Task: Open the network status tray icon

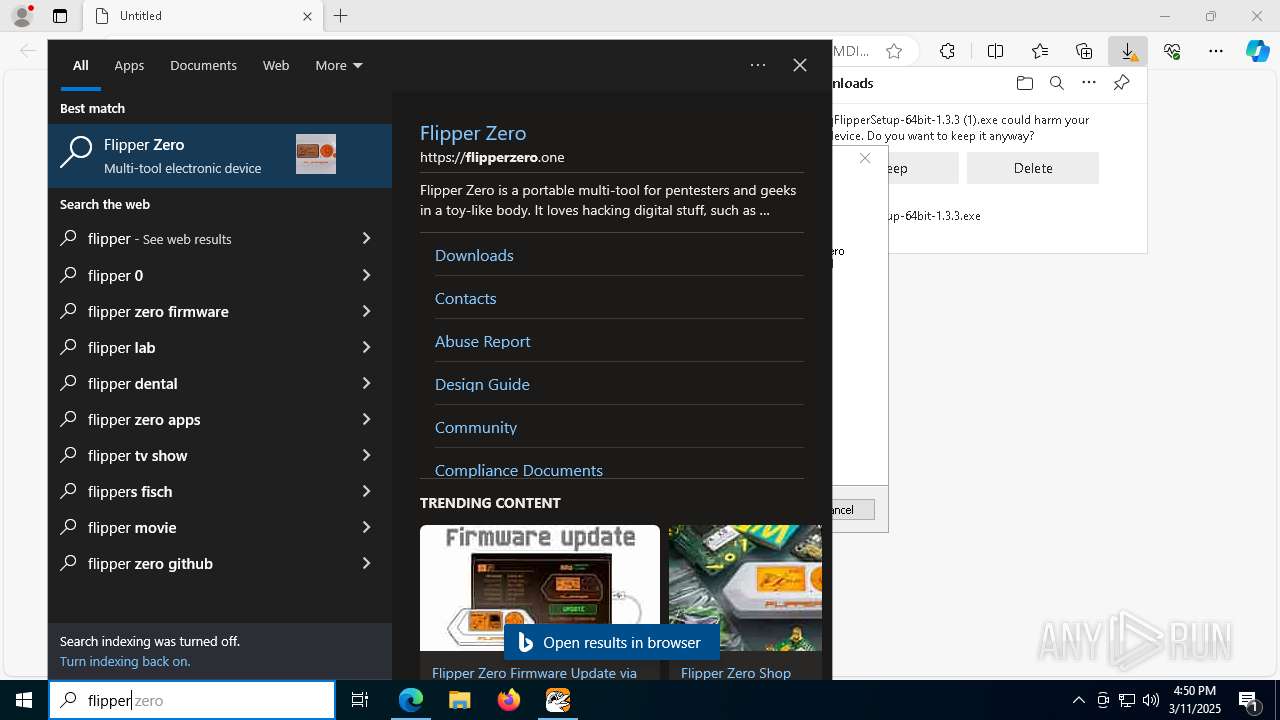Action: (1126, 700)
